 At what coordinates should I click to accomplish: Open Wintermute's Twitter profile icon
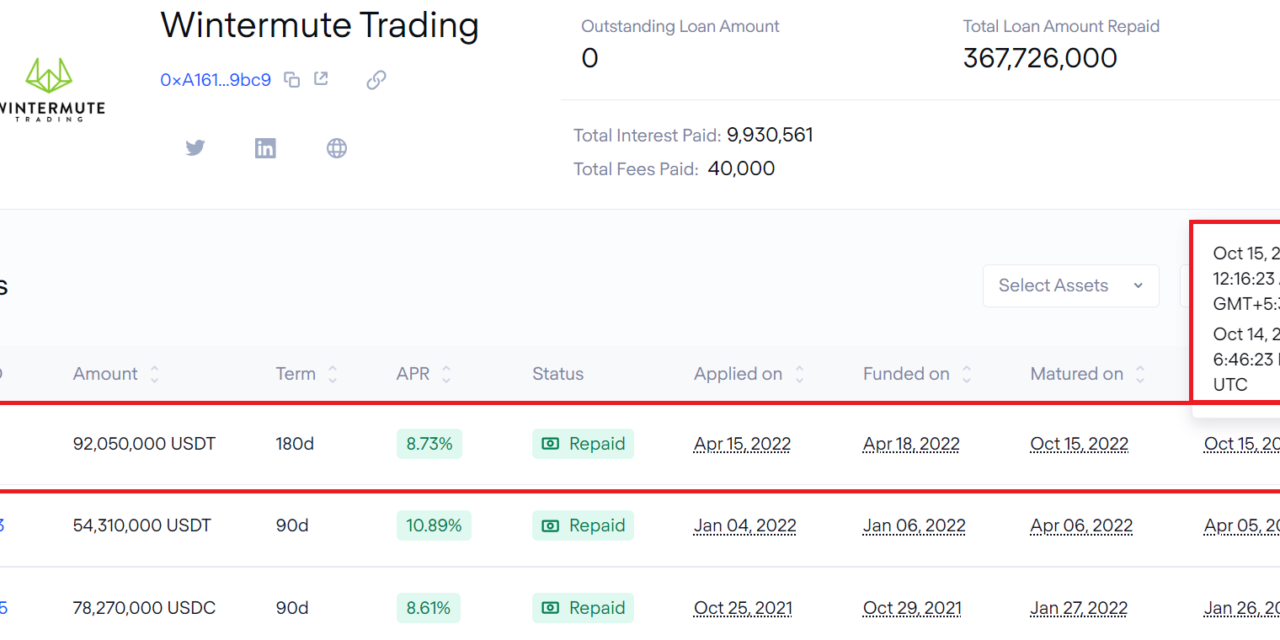tap(195, 147)
